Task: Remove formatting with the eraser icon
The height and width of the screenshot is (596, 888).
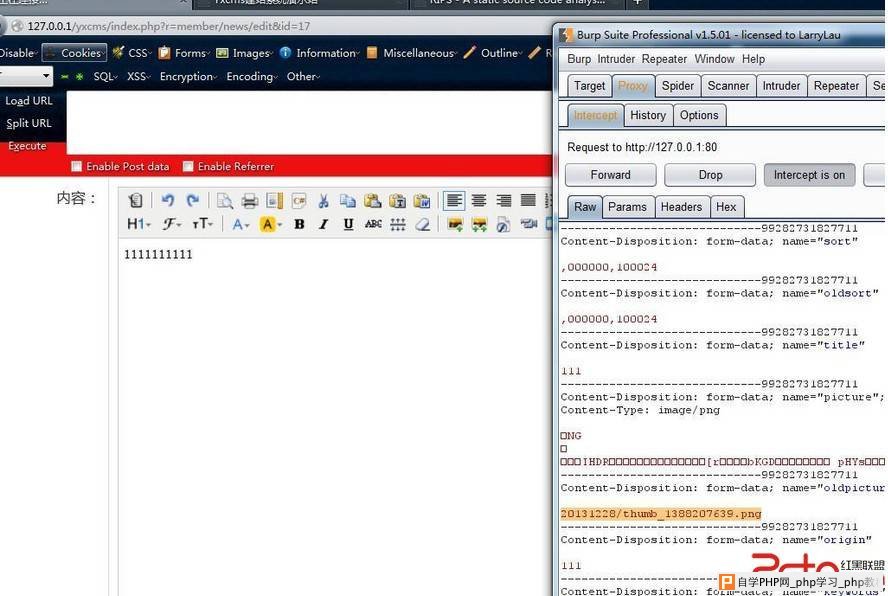Action: tap(422, 224)
